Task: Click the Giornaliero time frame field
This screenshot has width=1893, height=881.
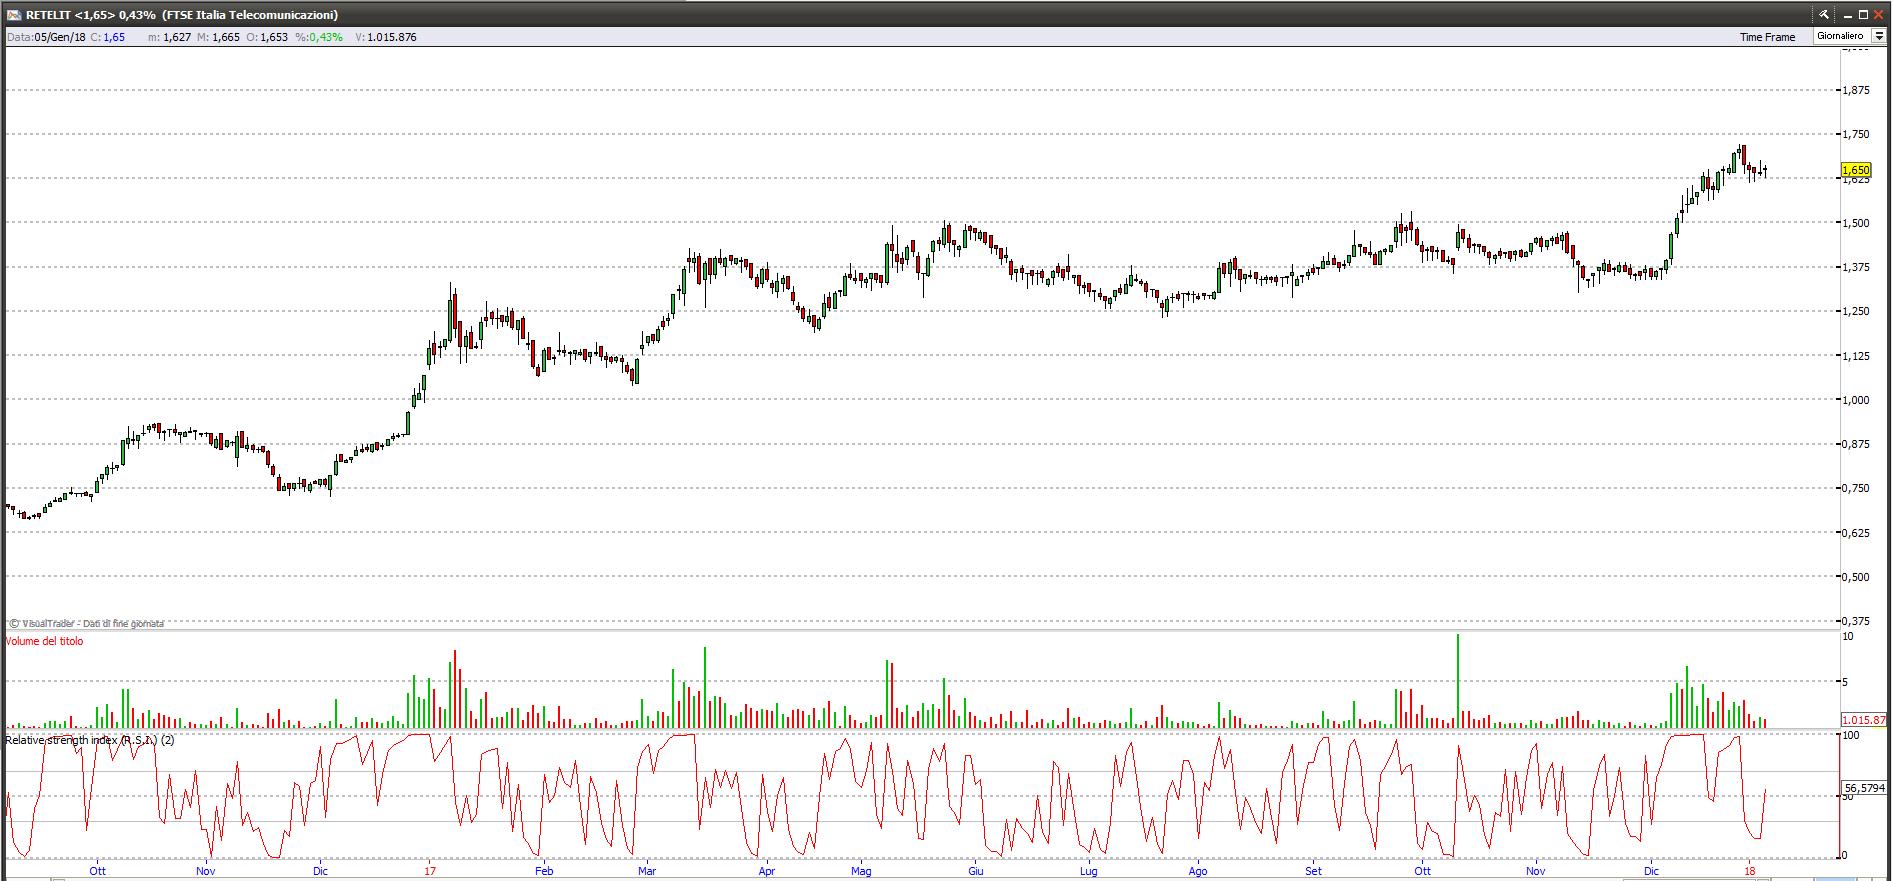Action: tap(1841, 36)
